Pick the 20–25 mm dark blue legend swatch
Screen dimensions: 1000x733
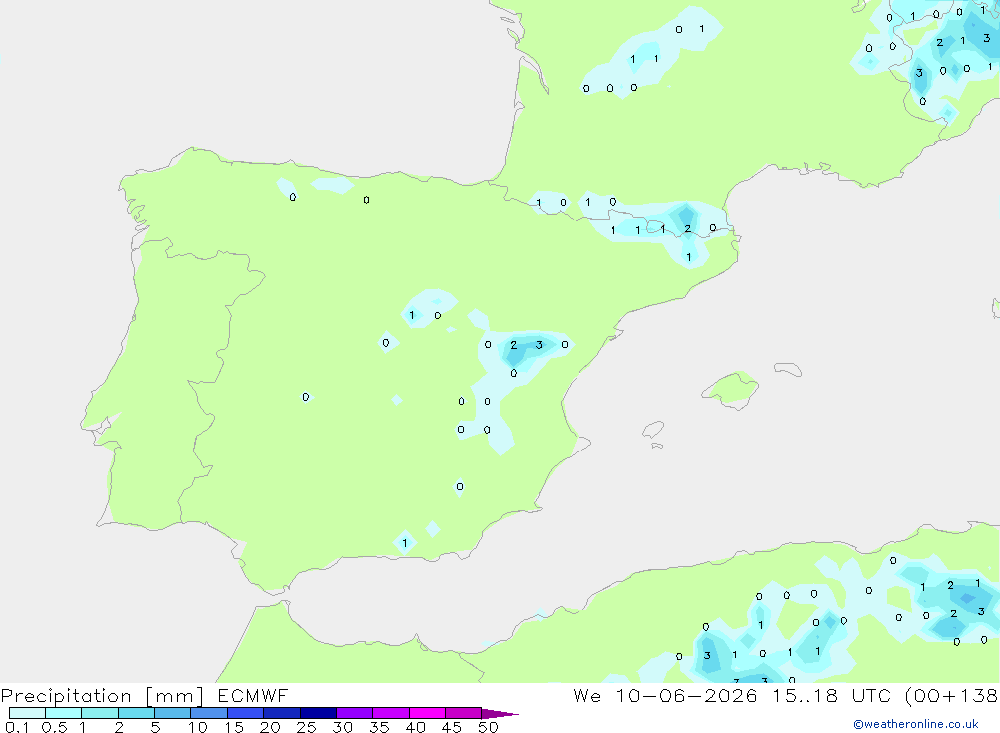(282, 713)
